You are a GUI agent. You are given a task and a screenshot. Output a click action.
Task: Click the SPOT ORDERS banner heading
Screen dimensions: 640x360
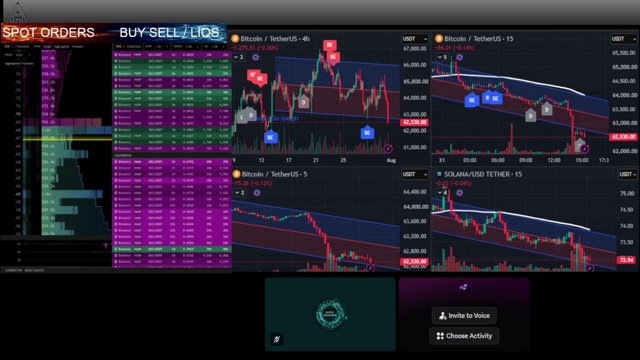point(49,33)
